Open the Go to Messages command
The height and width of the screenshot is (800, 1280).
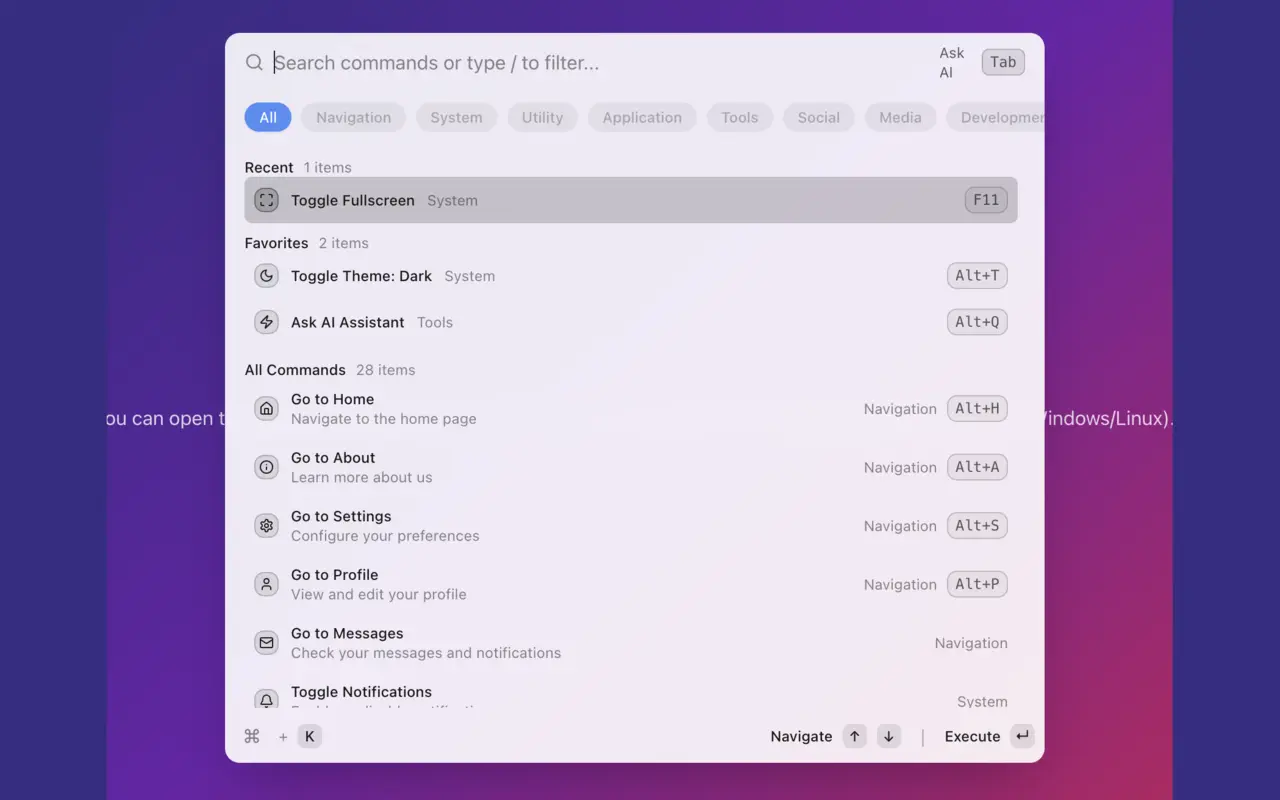pos(631,643)
